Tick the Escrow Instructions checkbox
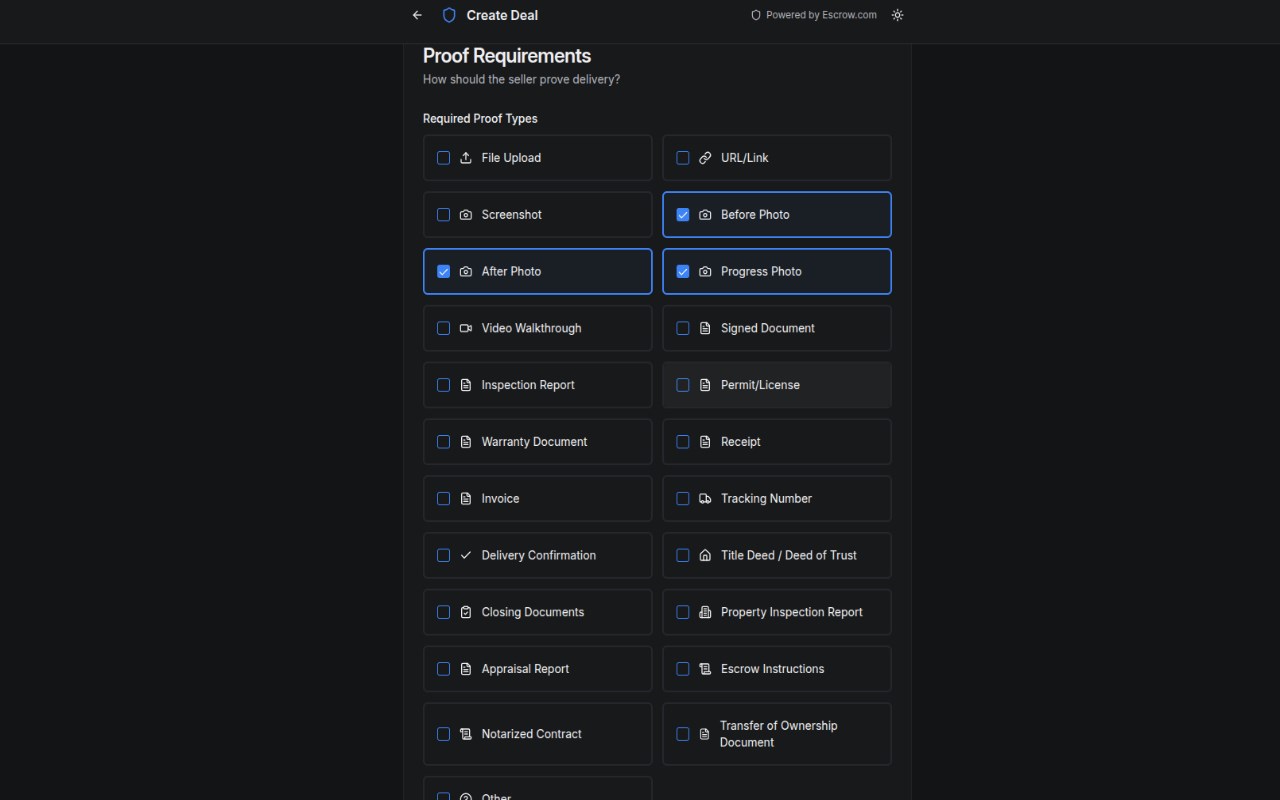 point(683,669)
